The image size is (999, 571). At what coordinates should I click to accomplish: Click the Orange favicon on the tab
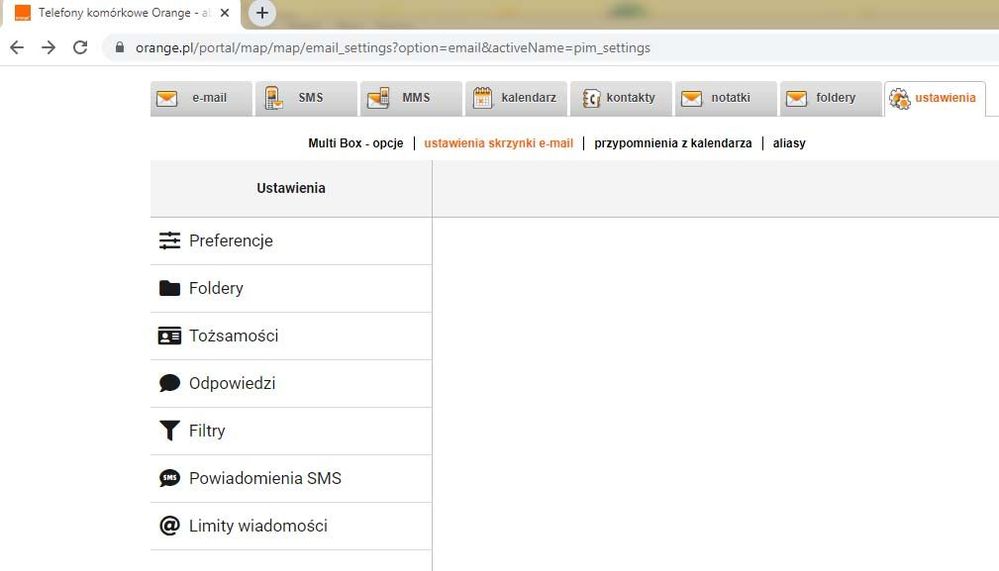[22, 13]
